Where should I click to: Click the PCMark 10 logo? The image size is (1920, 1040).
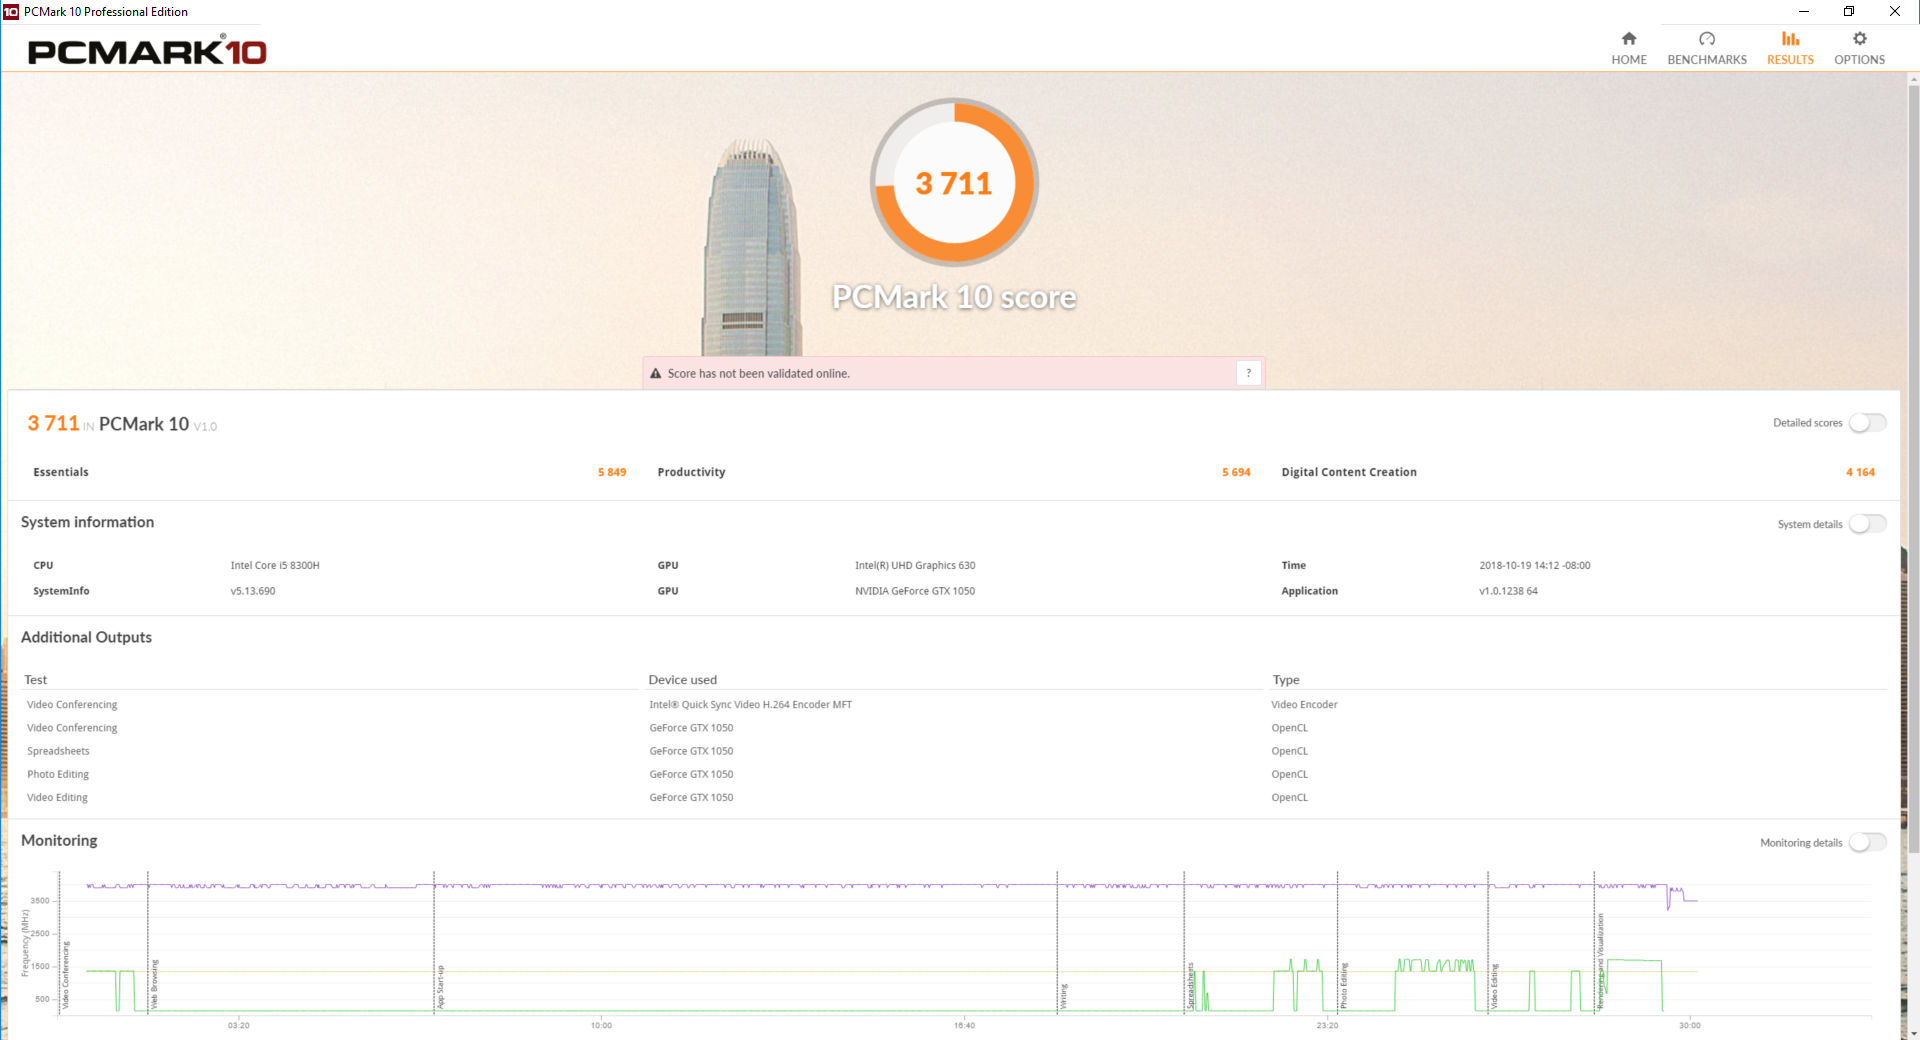click(147, 51)
